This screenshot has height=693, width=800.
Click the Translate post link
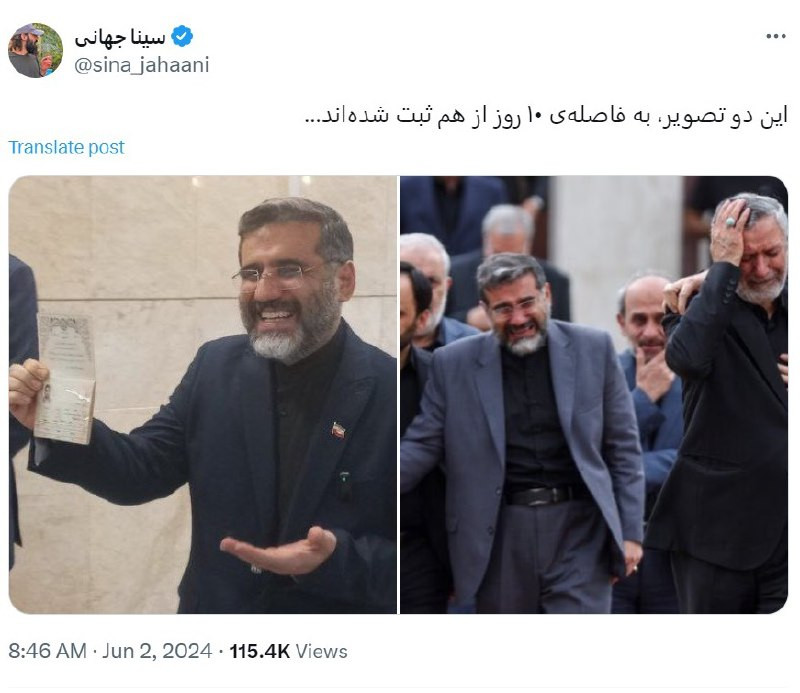coord(66,147)
